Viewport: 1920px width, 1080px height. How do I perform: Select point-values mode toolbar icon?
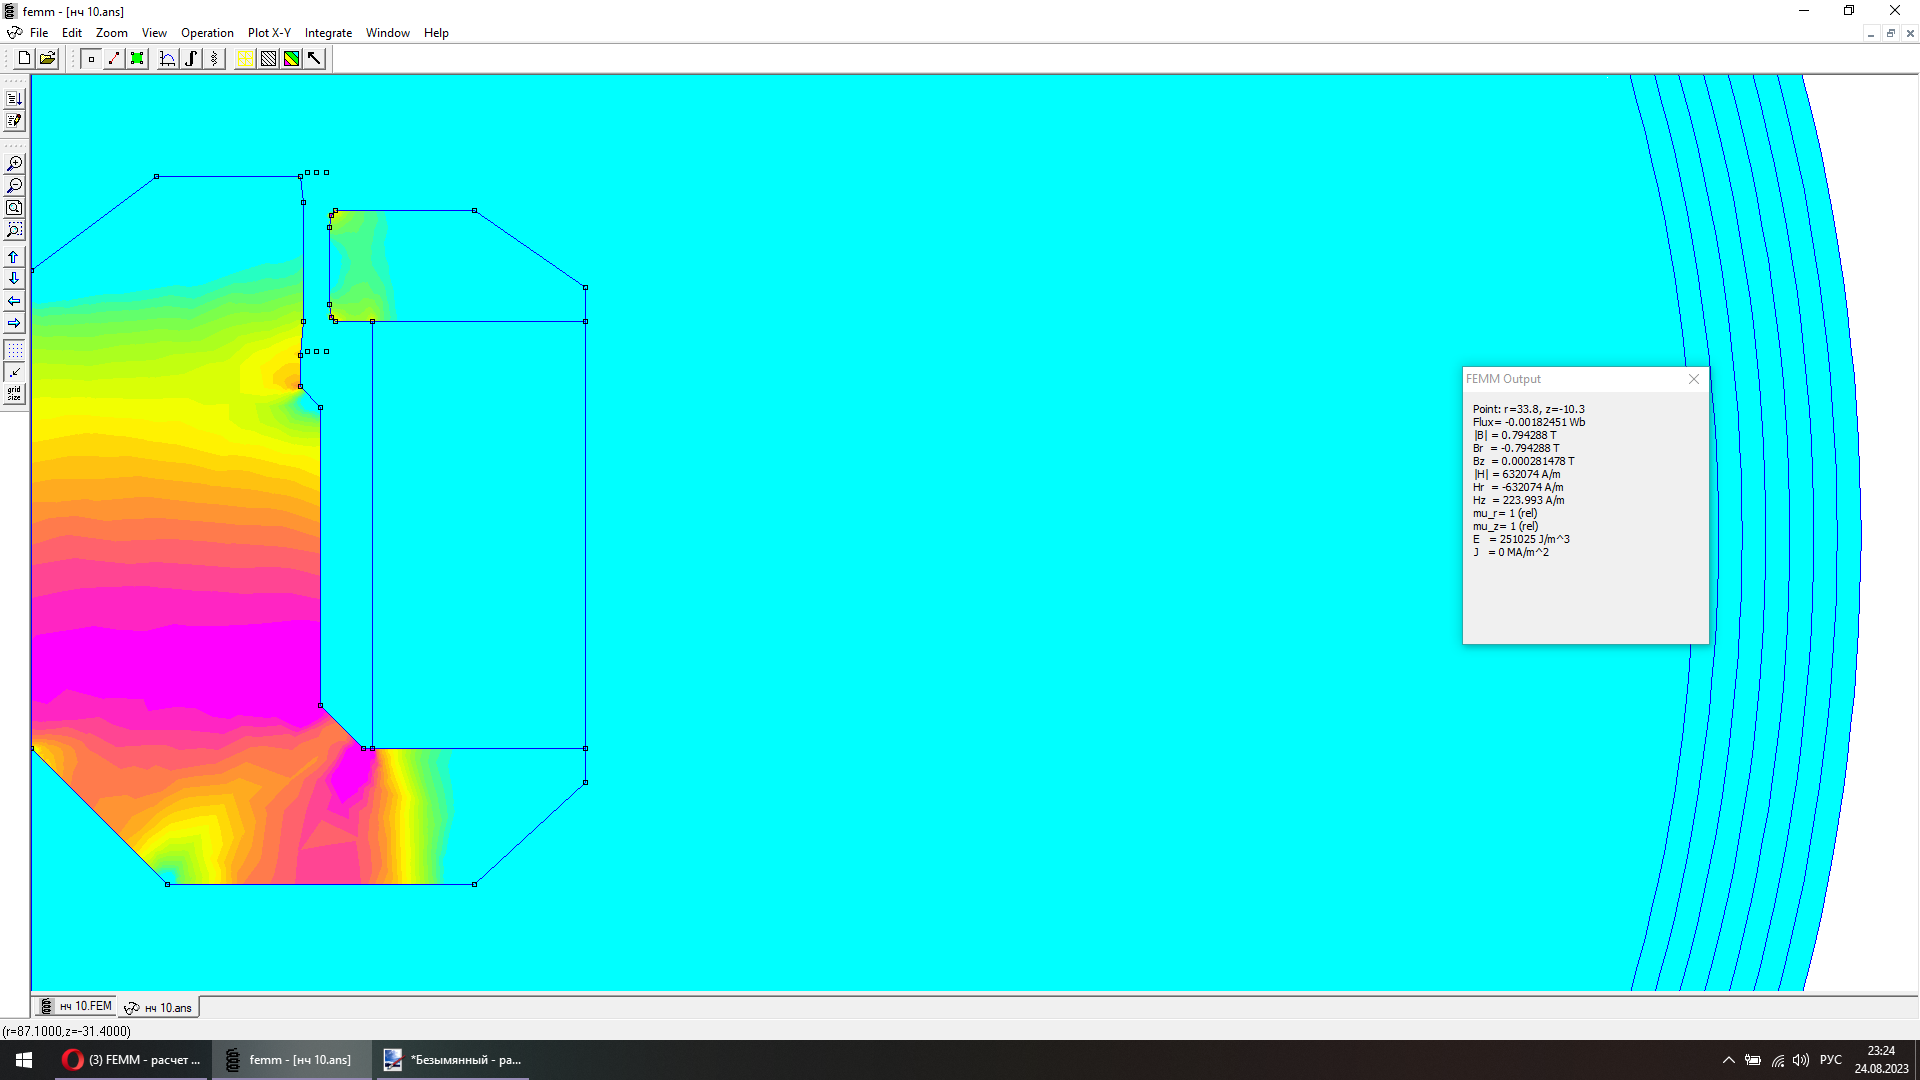click(x=91, y=59)
